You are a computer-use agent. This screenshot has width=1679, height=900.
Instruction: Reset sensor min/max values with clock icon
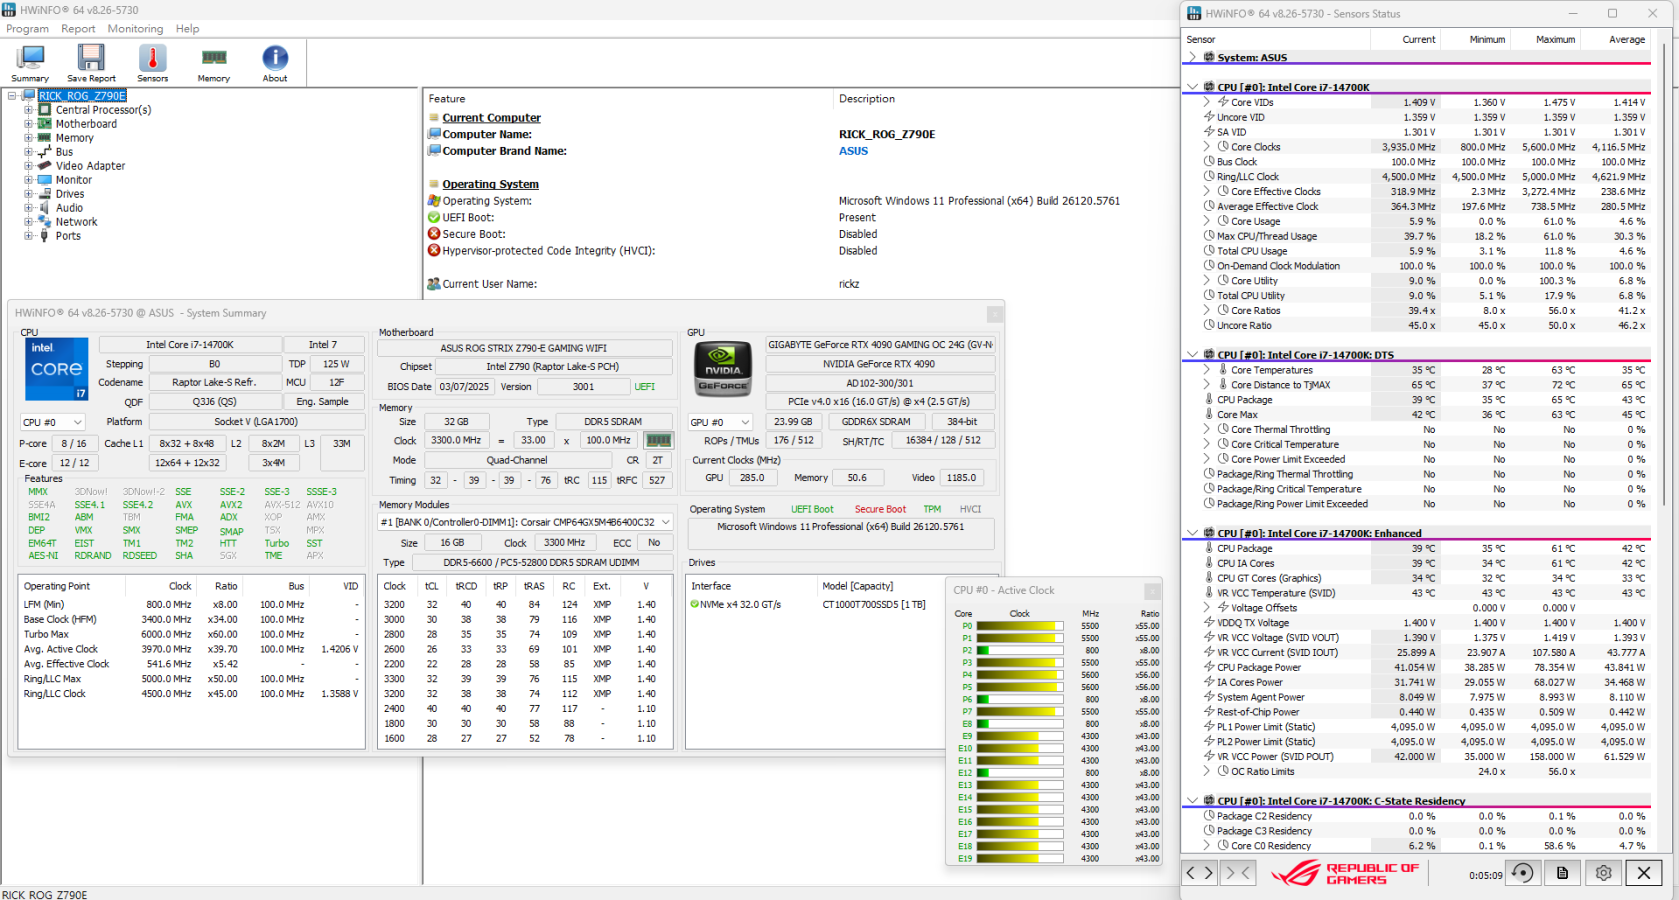click(x=1522, y=873)
